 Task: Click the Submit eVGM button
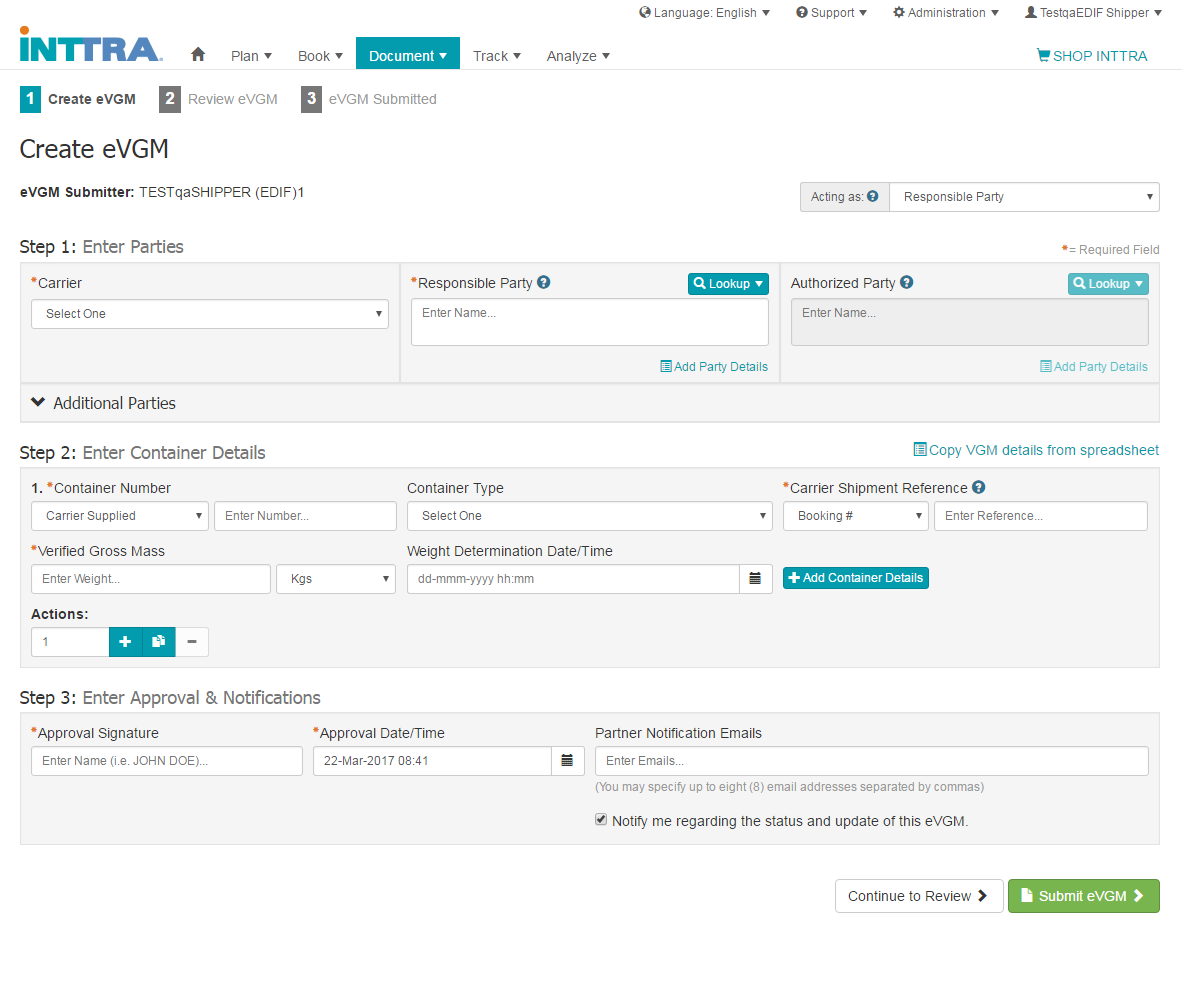[1083, 896]
